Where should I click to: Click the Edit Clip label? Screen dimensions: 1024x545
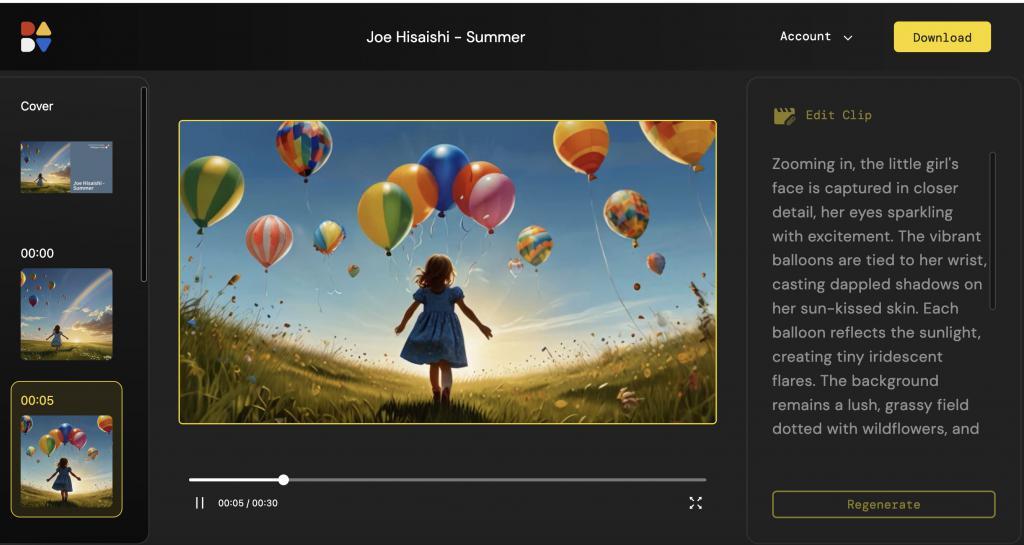839,115
